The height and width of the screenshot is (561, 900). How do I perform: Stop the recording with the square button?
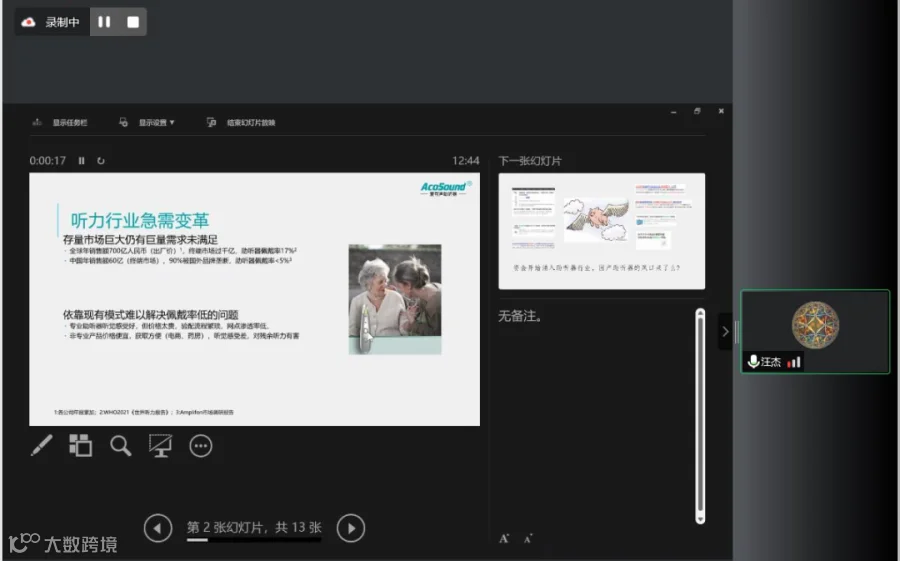(133, 22)
